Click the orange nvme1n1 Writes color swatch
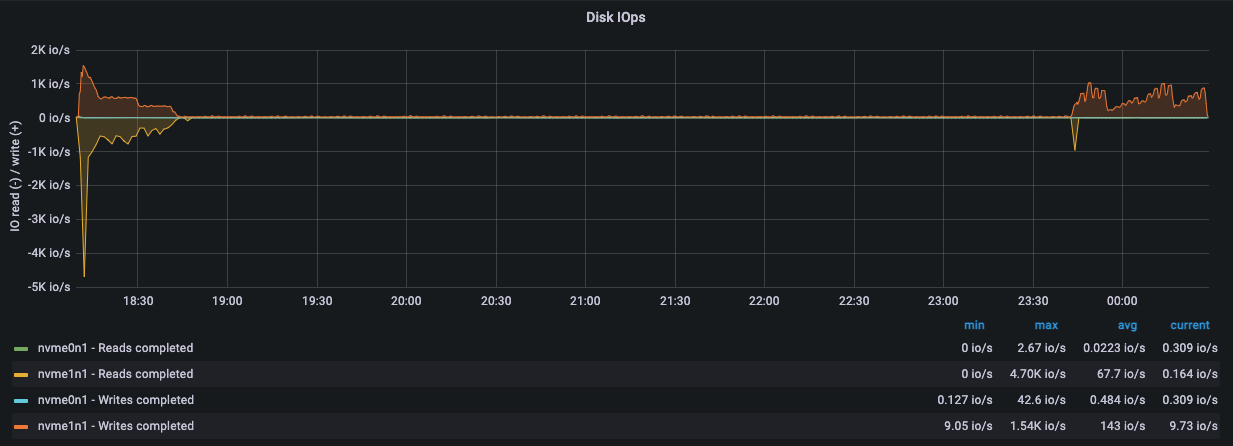Screen dimensions: 1233x446 click(20, 426)
